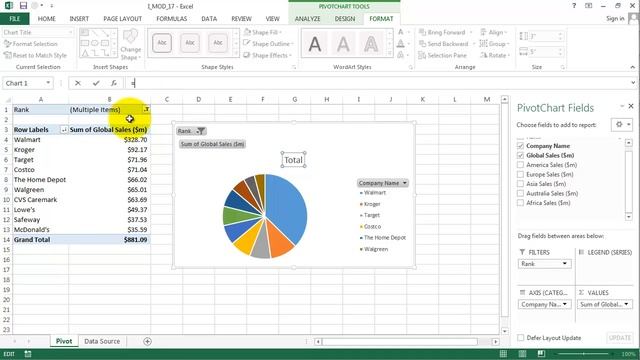Click the Rank filter button on the chart
The width and height of the screenshot is (640, 360).
[x=191, y=131]
